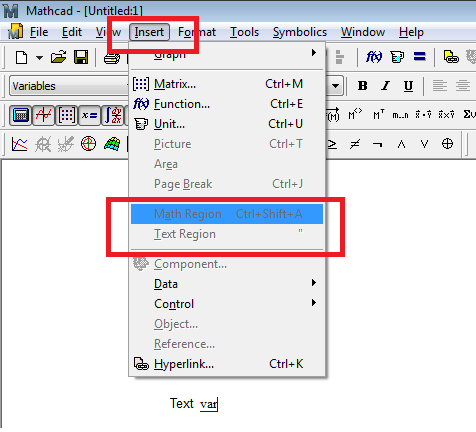Toggle italic formatting button
Image resolution: width=476 pixels, height=432 pixels.
pos(386,86)
